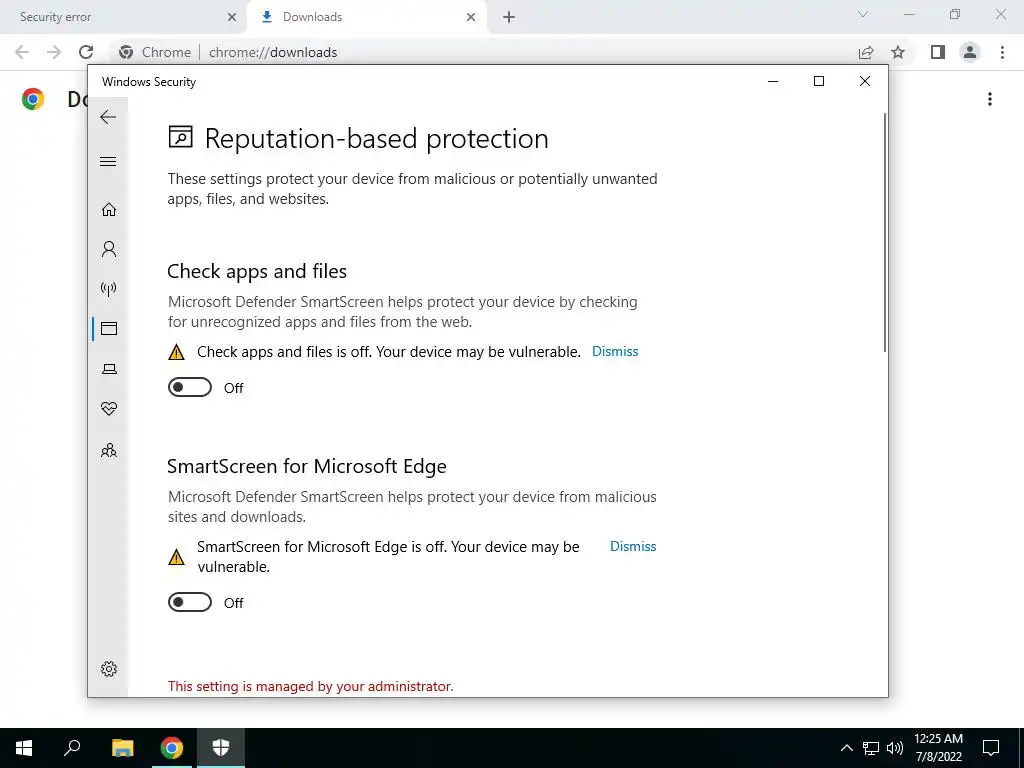This screenshot has width=1024, height=768.
Task: Open Account protection in the sidebar
Action: [x=108, y=249]
